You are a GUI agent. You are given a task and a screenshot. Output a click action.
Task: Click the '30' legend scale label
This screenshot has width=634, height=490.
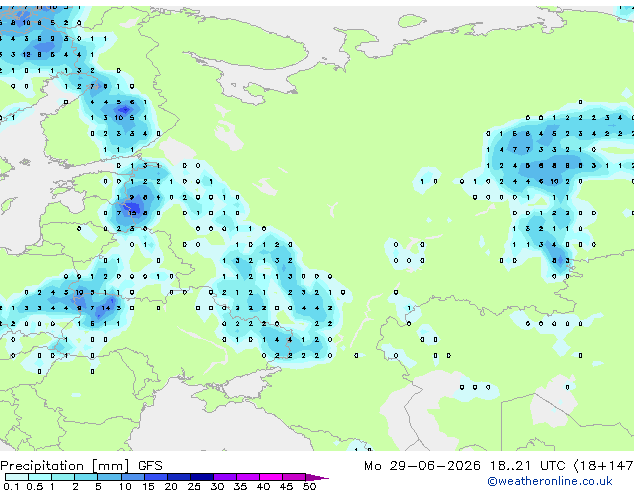pyautogui.click(x=217, y=486)
